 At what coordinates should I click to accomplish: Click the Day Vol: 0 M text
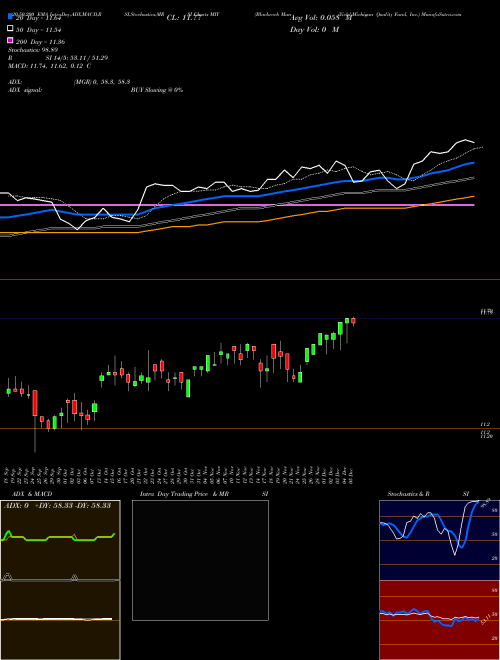(x=315, y=30)
